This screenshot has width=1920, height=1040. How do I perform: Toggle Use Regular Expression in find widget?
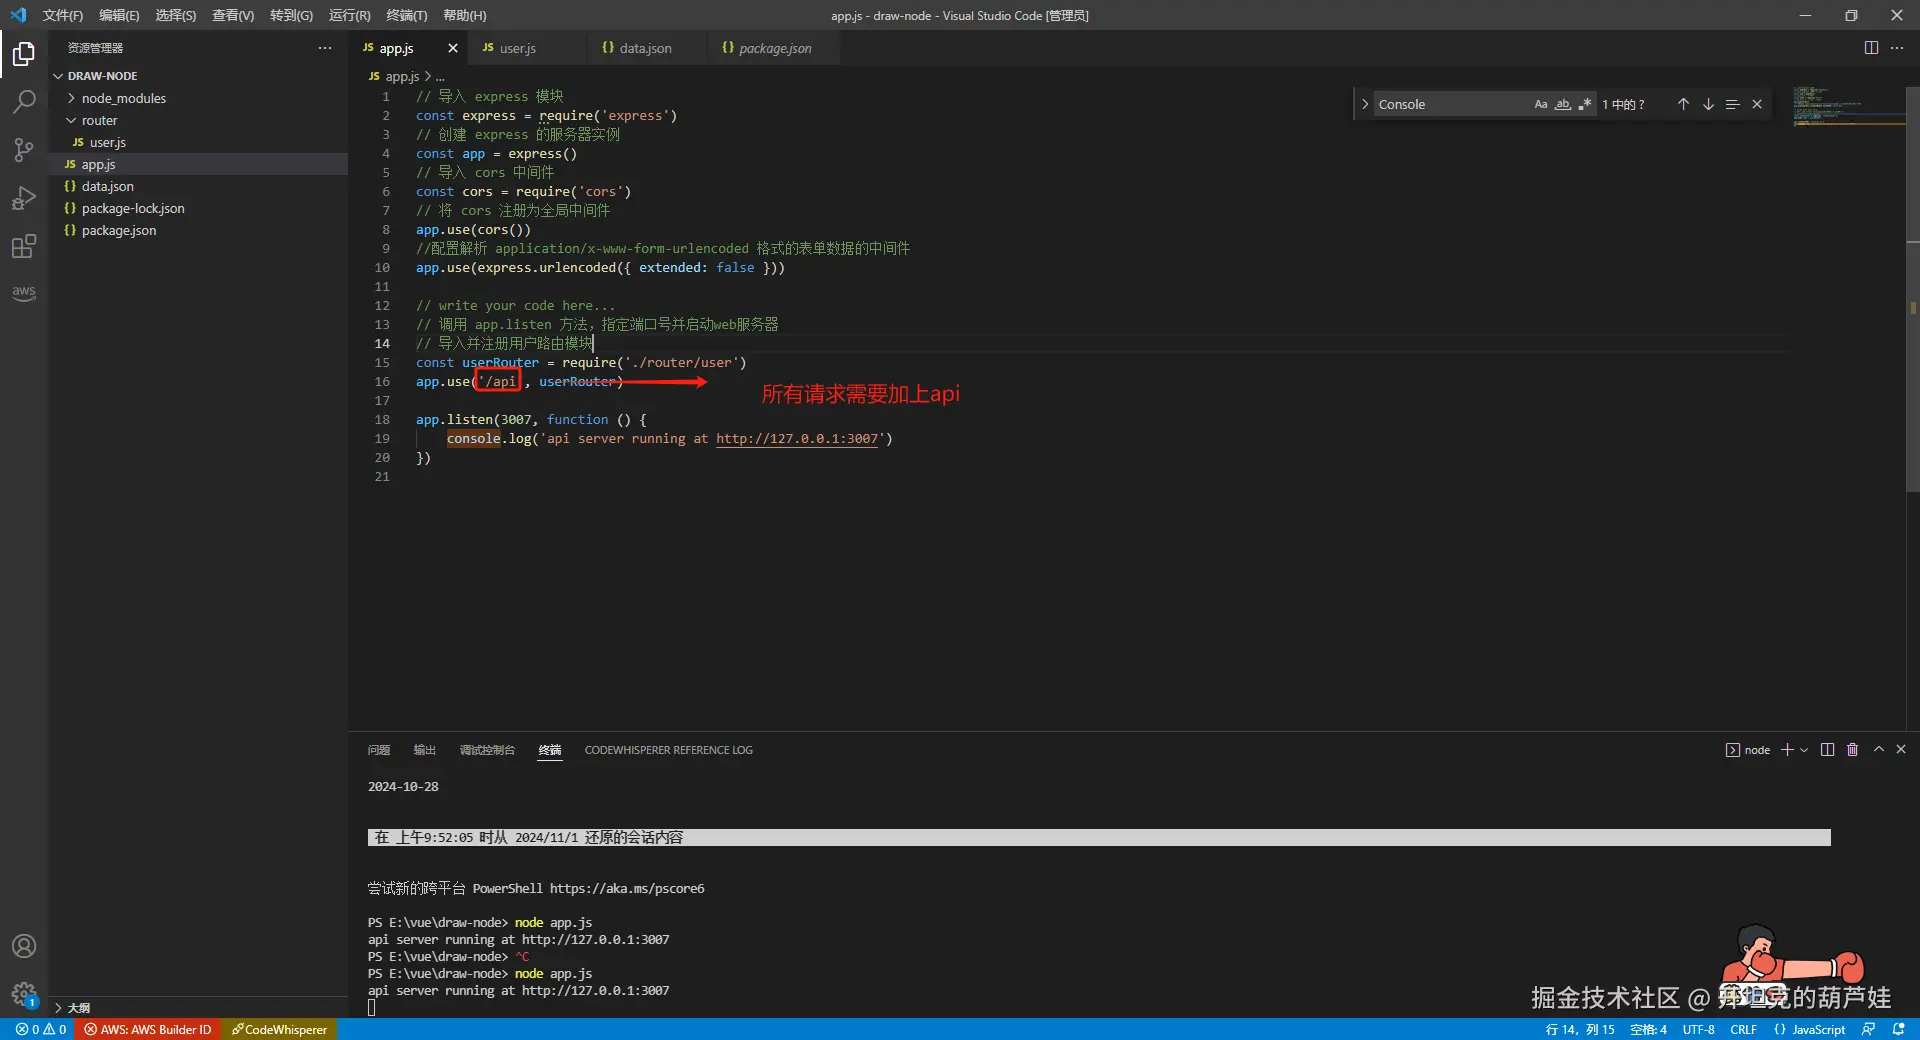tap(1585, 104)
